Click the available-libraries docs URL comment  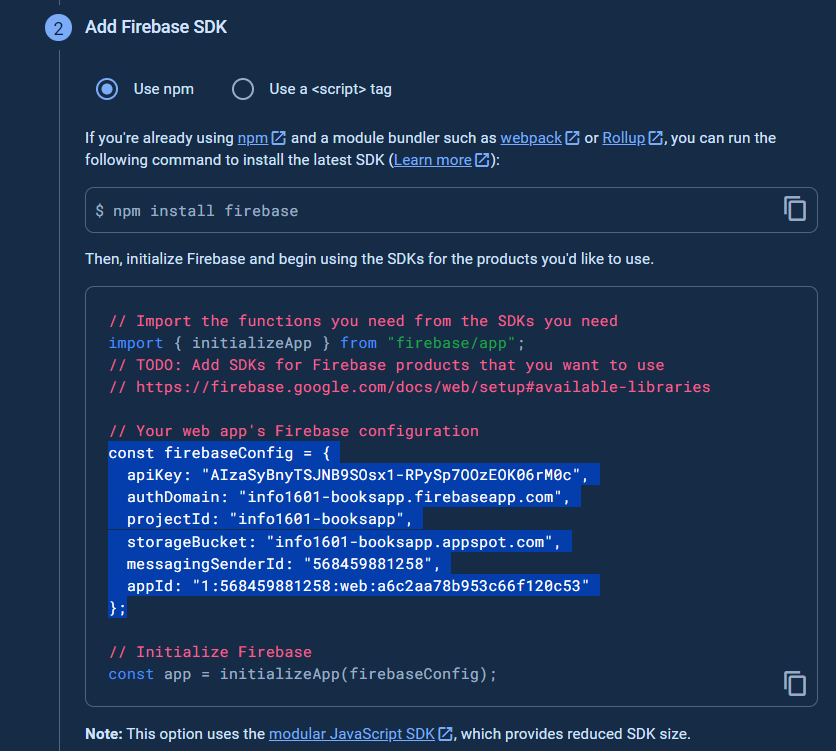409,387
